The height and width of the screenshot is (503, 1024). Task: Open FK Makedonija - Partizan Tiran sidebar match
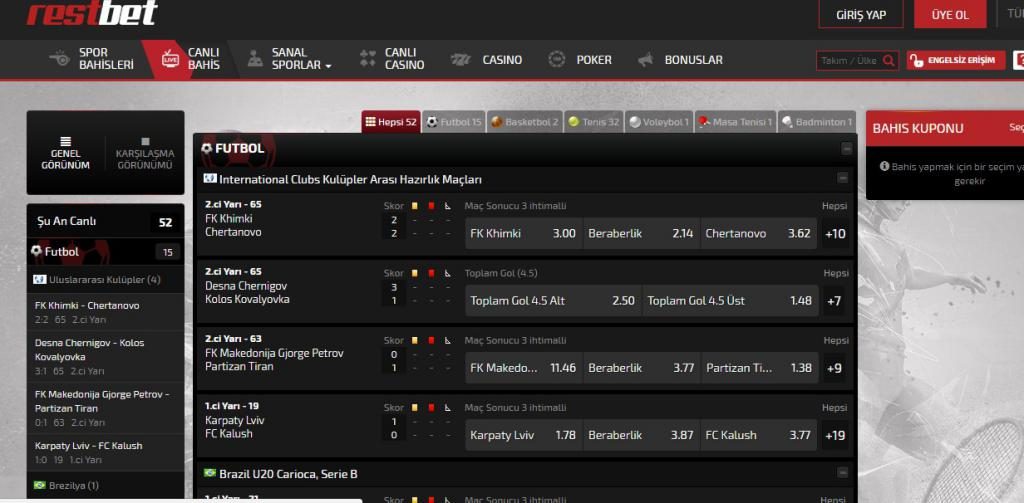tap(105, 408)
